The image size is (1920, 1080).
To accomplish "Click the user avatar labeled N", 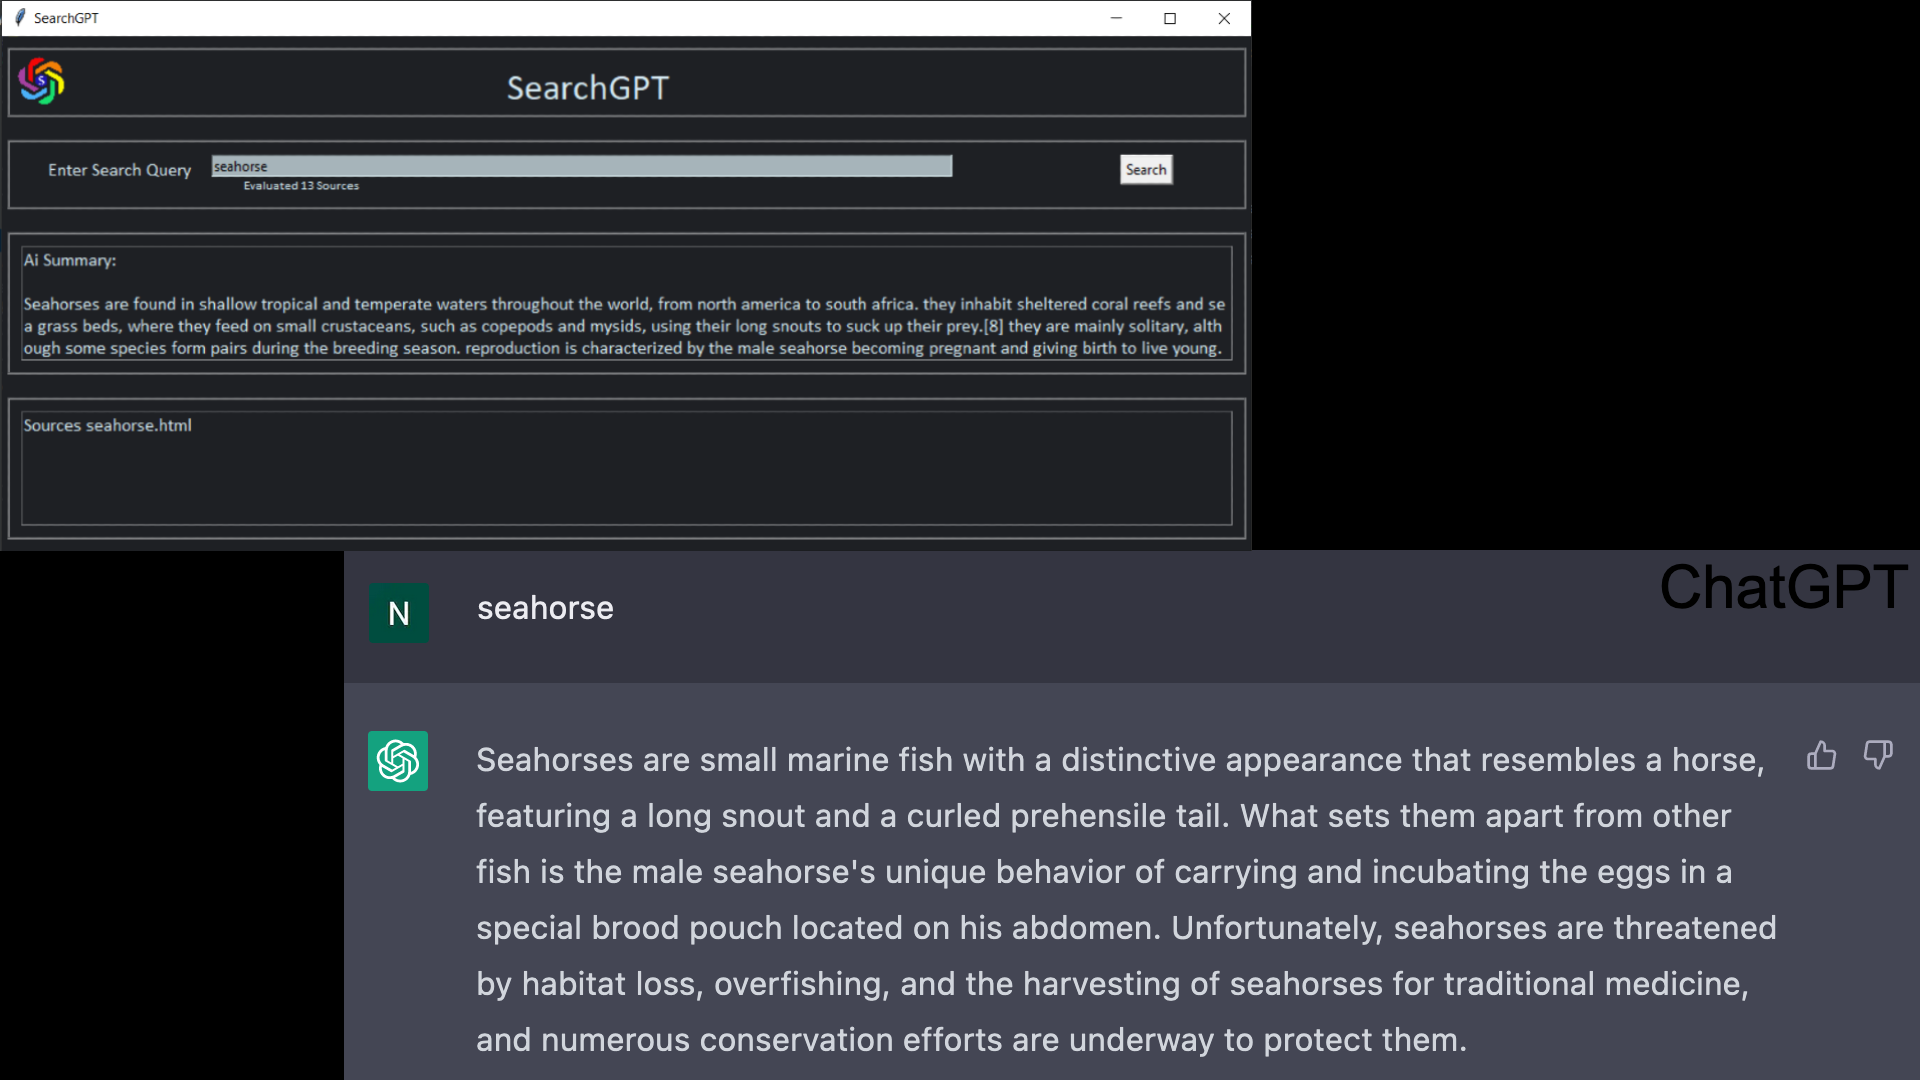I will pyautogui.click(x=399, y=613).
